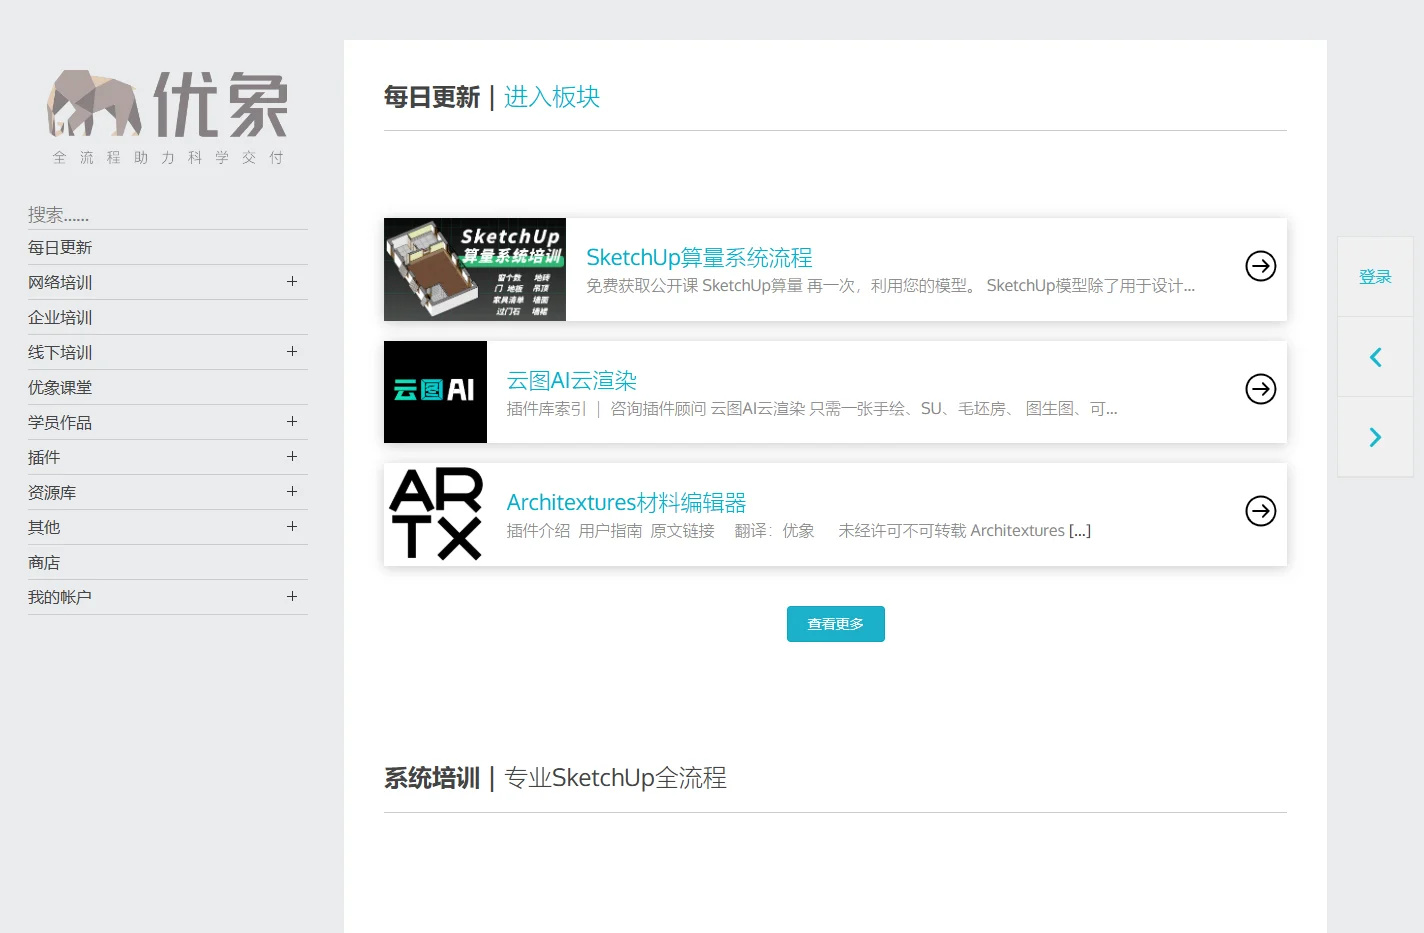Screen dimensions: 1424x933
Task: Open the 云图AI云渲染 title link
Action: coord(572,381)
